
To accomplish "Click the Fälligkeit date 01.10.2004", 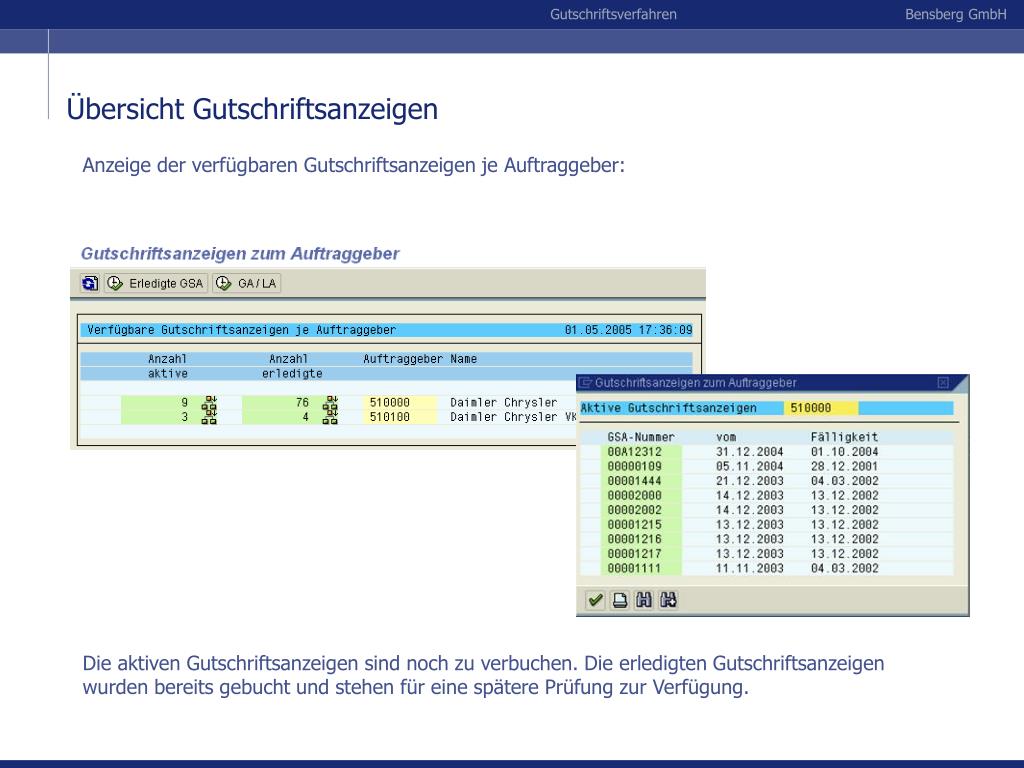I will tap(844, 451).
